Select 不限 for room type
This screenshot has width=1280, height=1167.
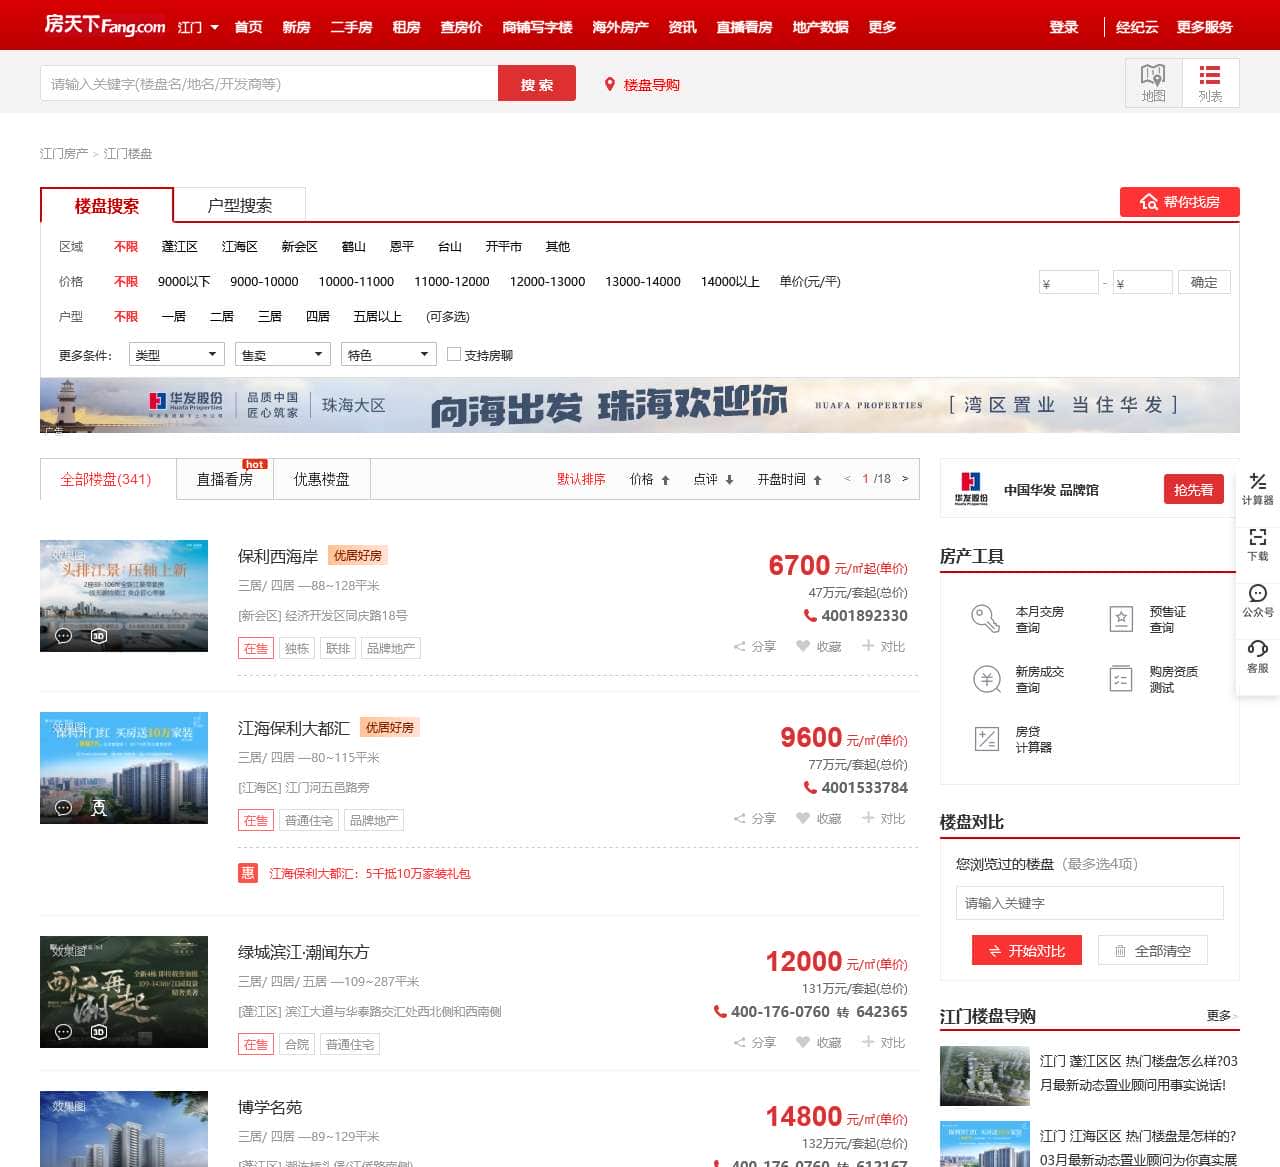(126, 316)
